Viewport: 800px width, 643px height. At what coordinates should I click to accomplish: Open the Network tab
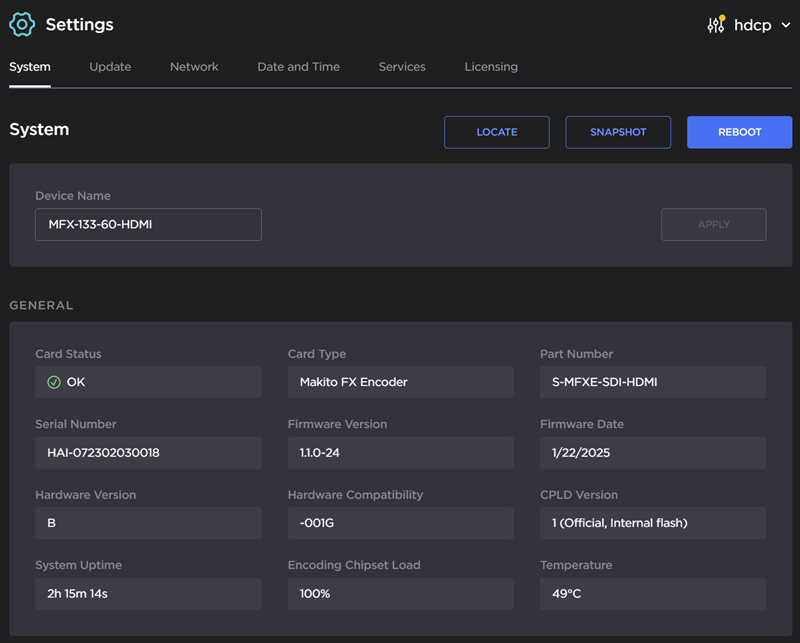point(193,67)
